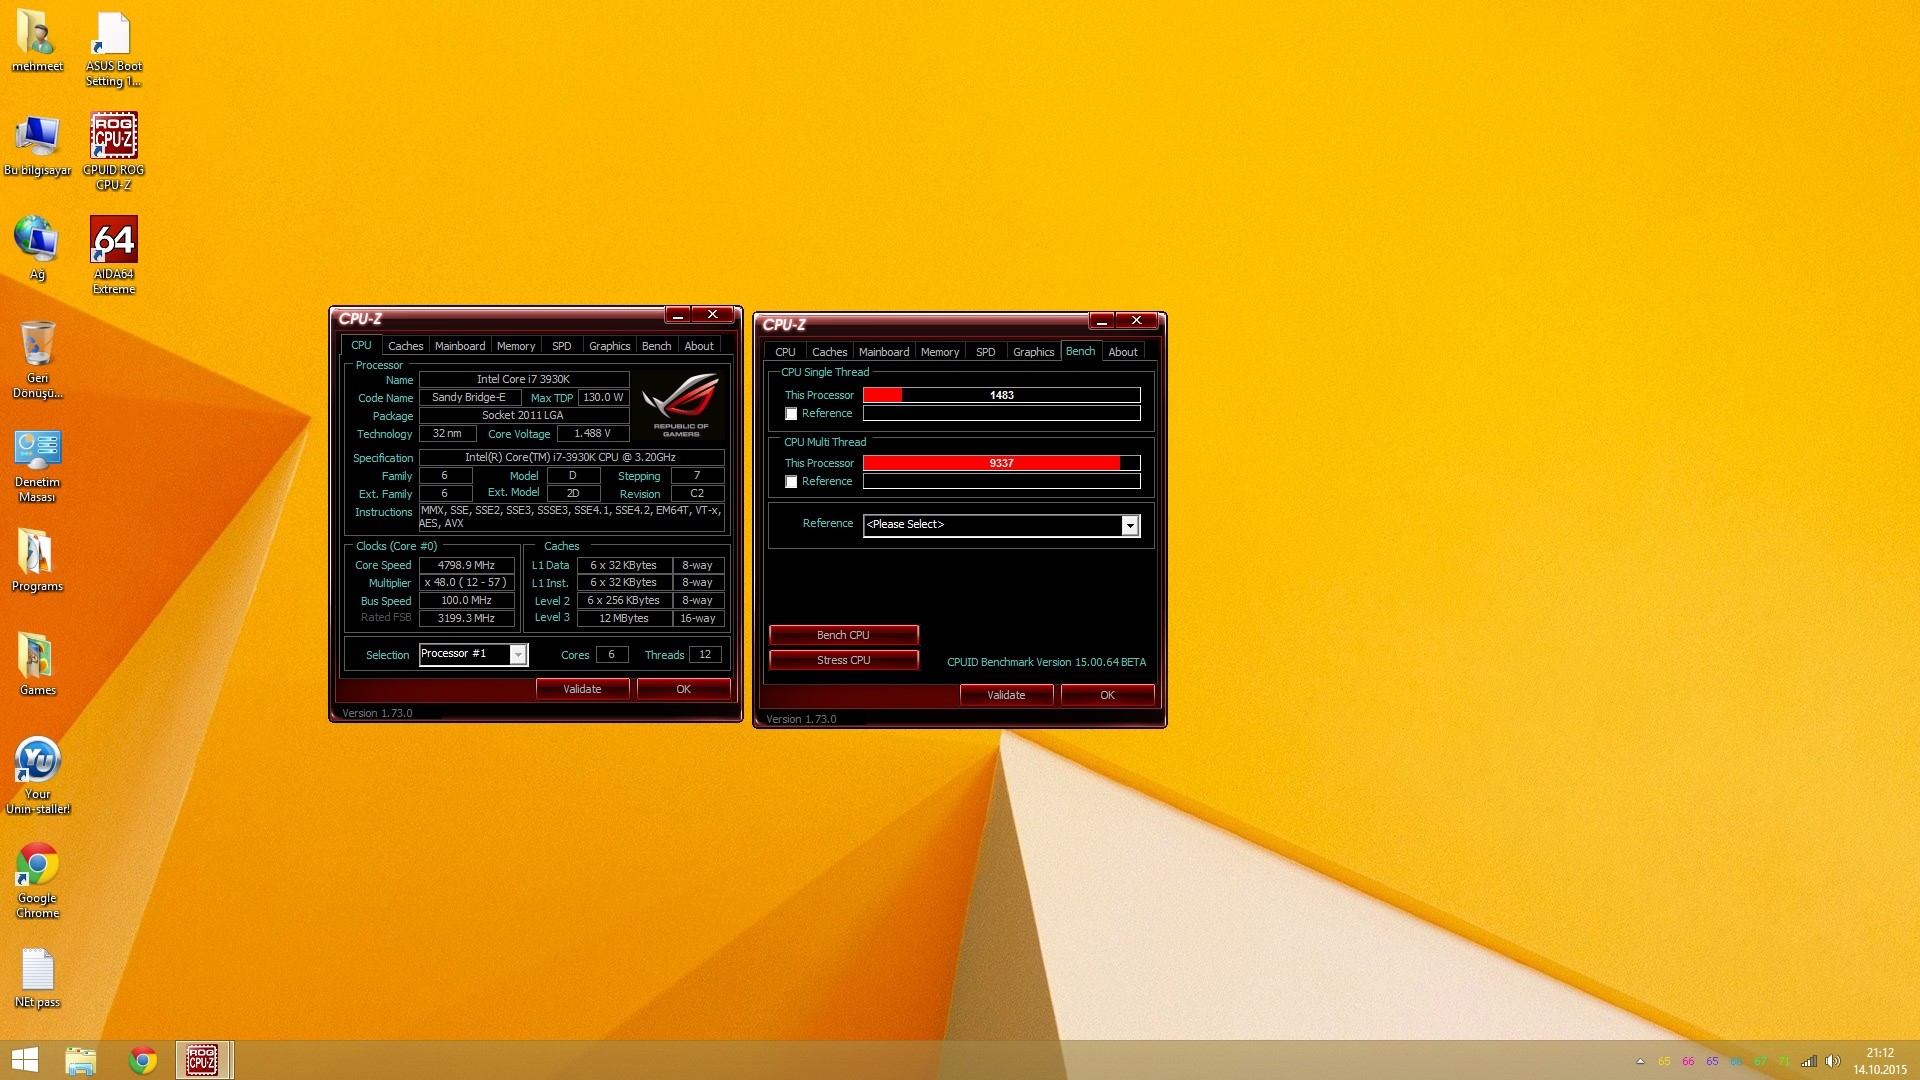Screen dimensions: 1920x1080
Task: Click the ROG CPU-Z taskbar button
Action: 203,1060
